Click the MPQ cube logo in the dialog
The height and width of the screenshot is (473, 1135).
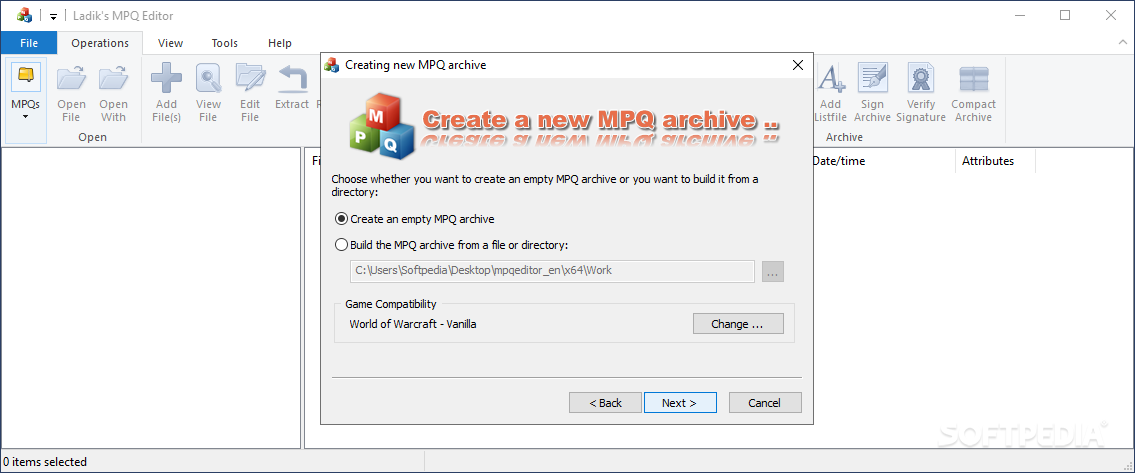pyautogui.click(x=381, y=125)
